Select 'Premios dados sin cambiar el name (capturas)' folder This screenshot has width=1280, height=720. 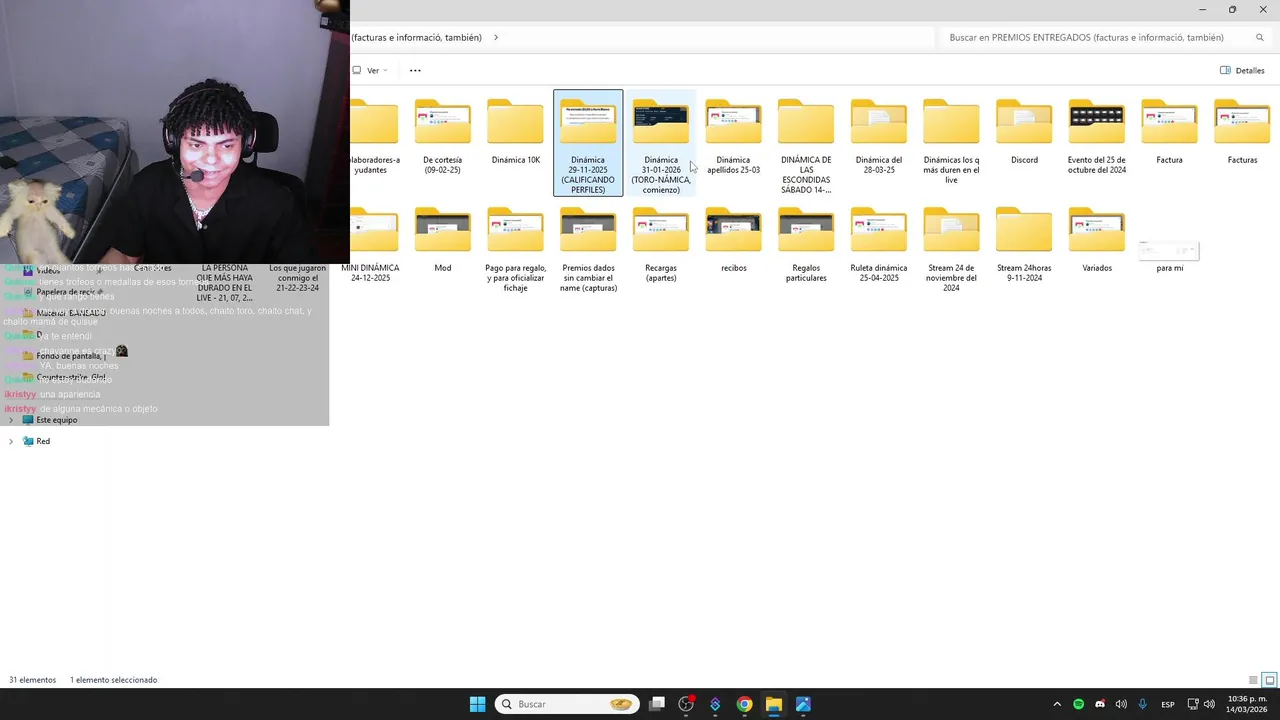pos(588,250)
